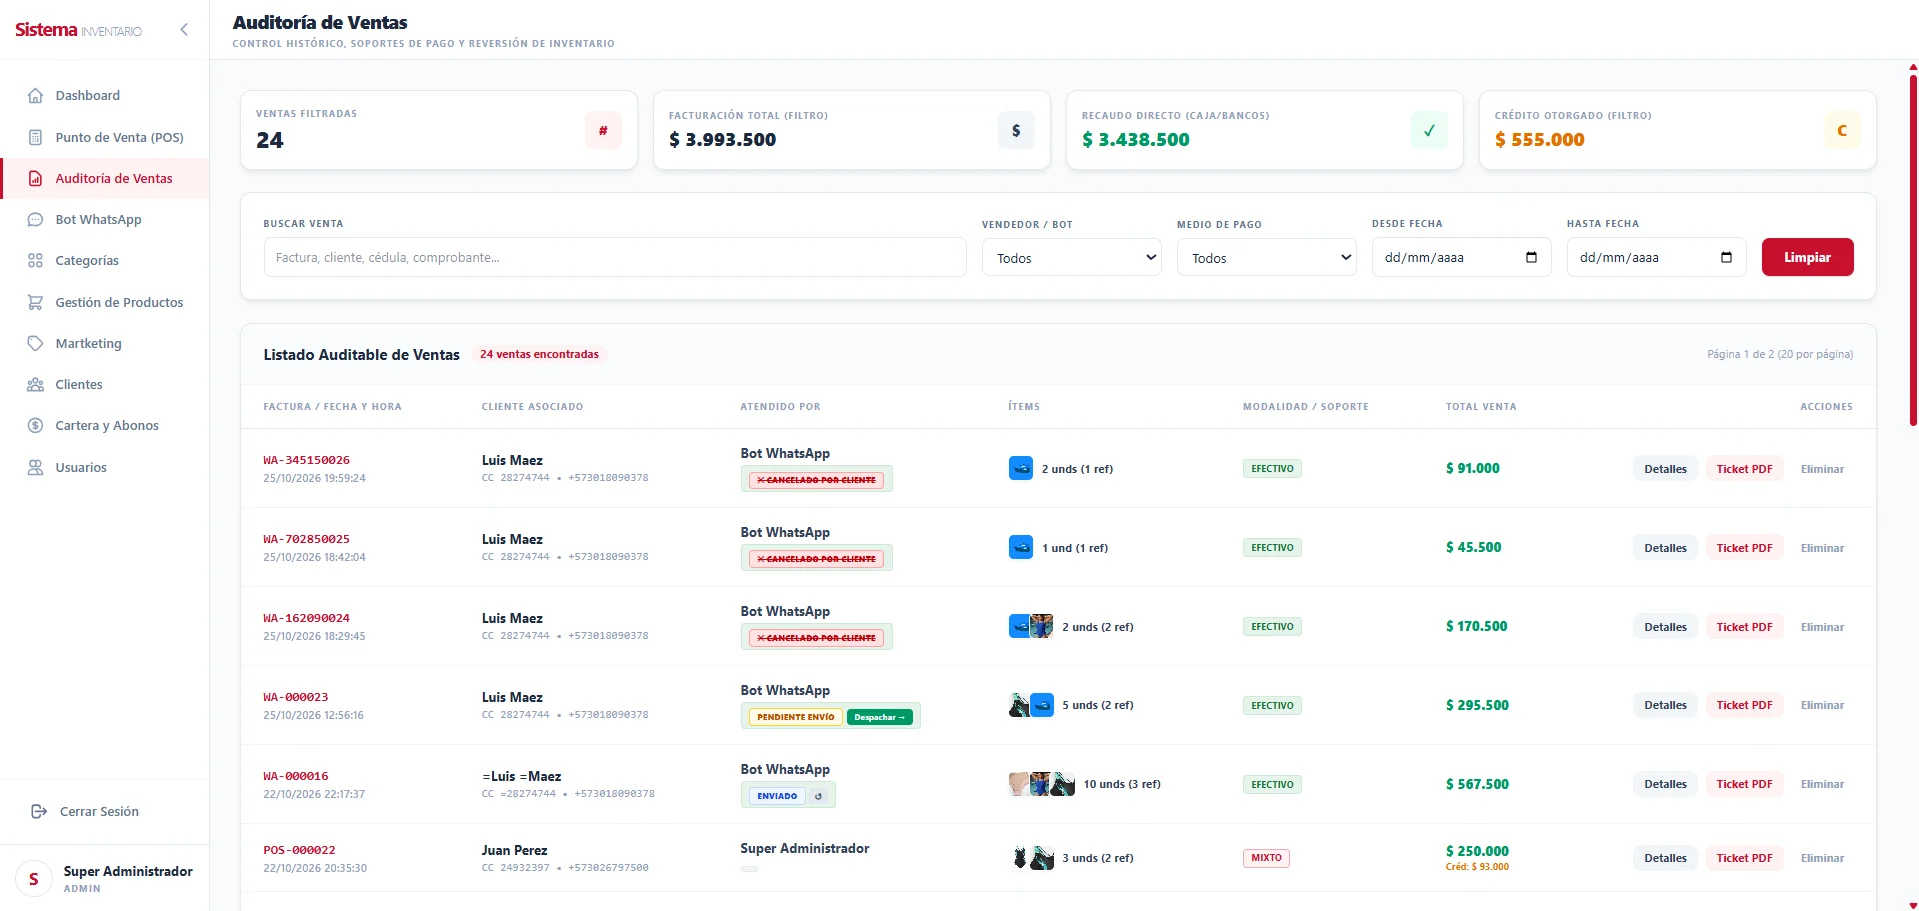Navigate to Cartera y Abonos
1919x911 pixels.
click(x=105, y=426)
